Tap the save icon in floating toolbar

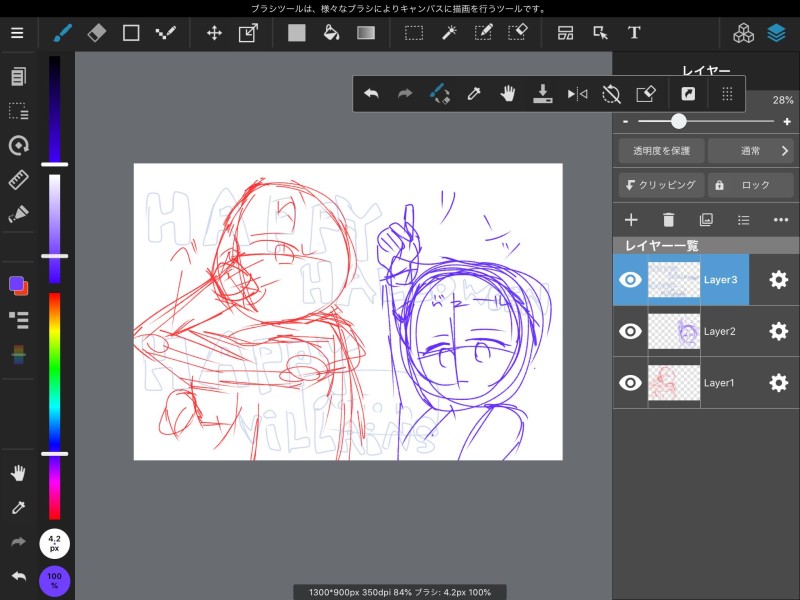point(543,94)
